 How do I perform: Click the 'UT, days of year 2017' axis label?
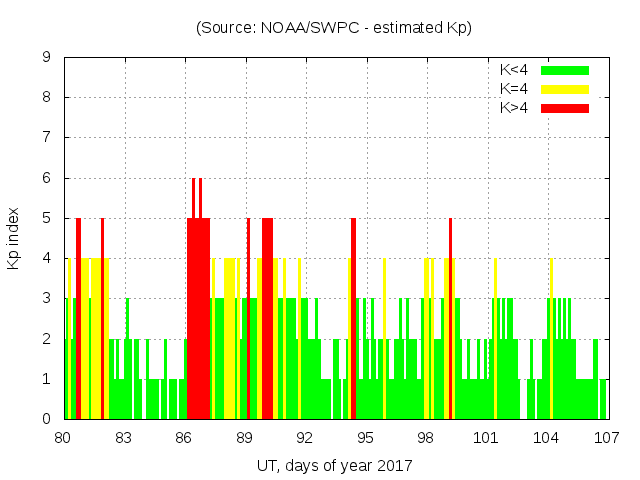(x=334, y=465)
